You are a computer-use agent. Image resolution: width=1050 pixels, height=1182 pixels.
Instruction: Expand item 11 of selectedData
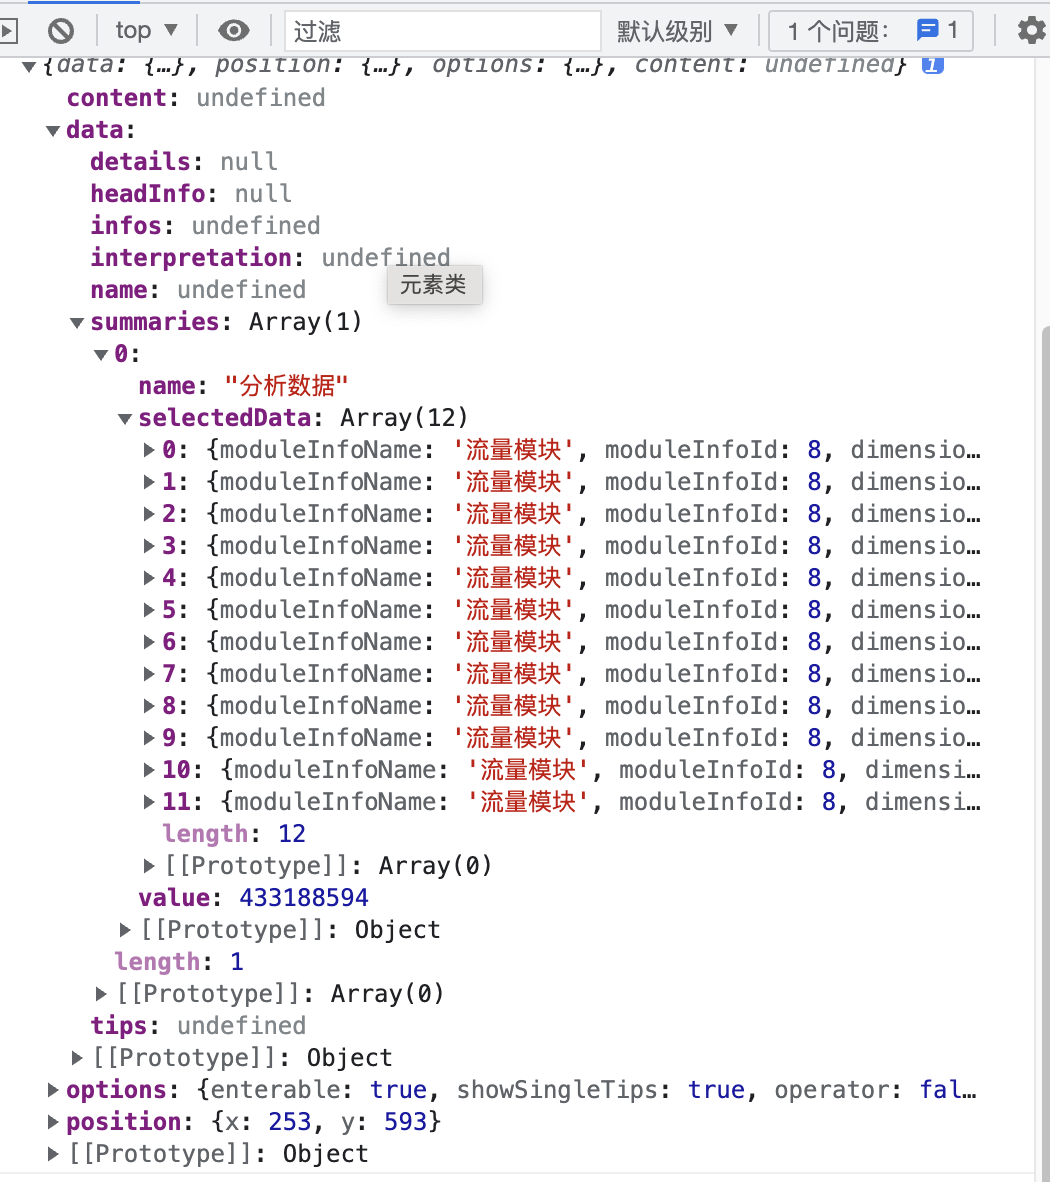(x=149, y=801)
